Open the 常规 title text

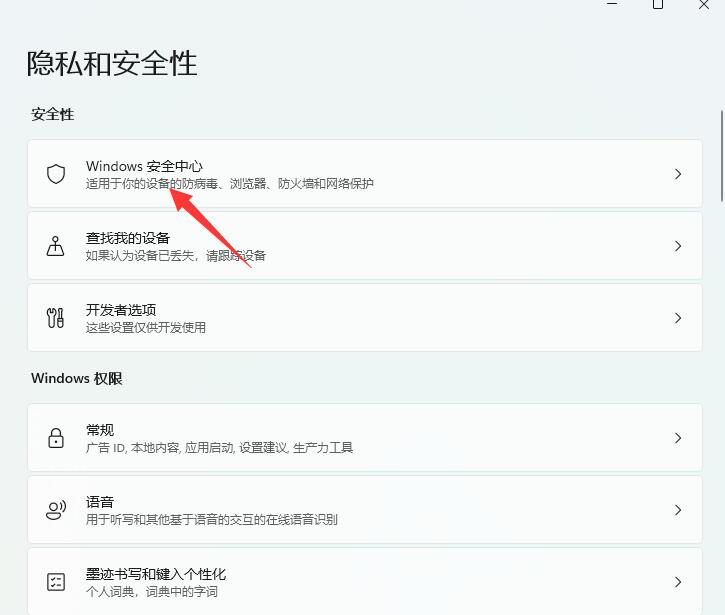(100, 430)
